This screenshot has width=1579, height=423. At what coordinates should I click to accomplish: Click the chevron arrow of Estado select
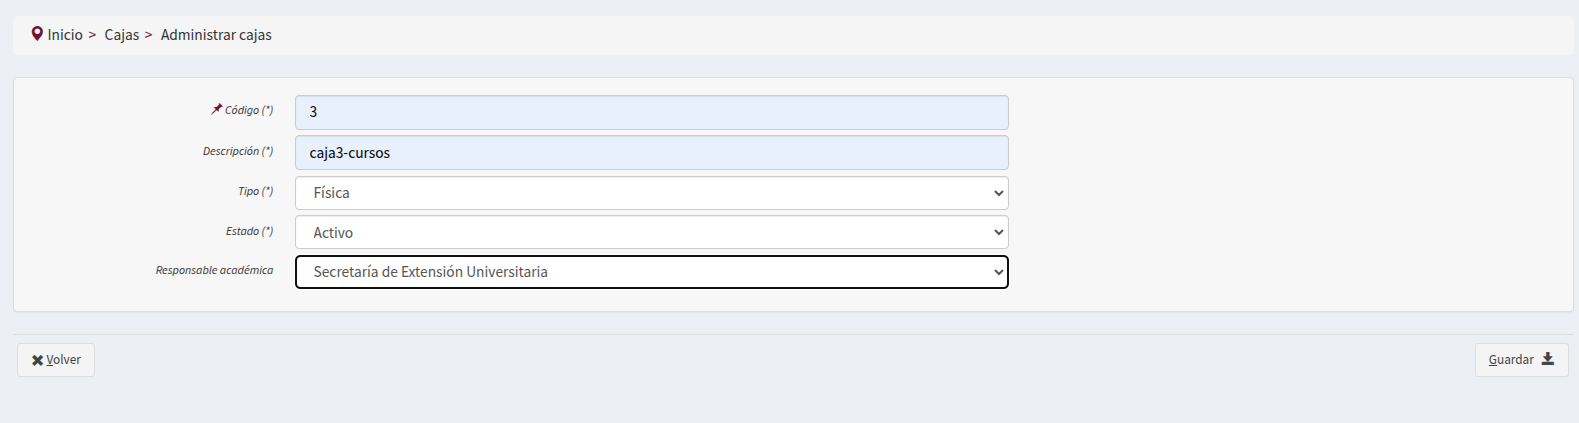click(998, 232)
